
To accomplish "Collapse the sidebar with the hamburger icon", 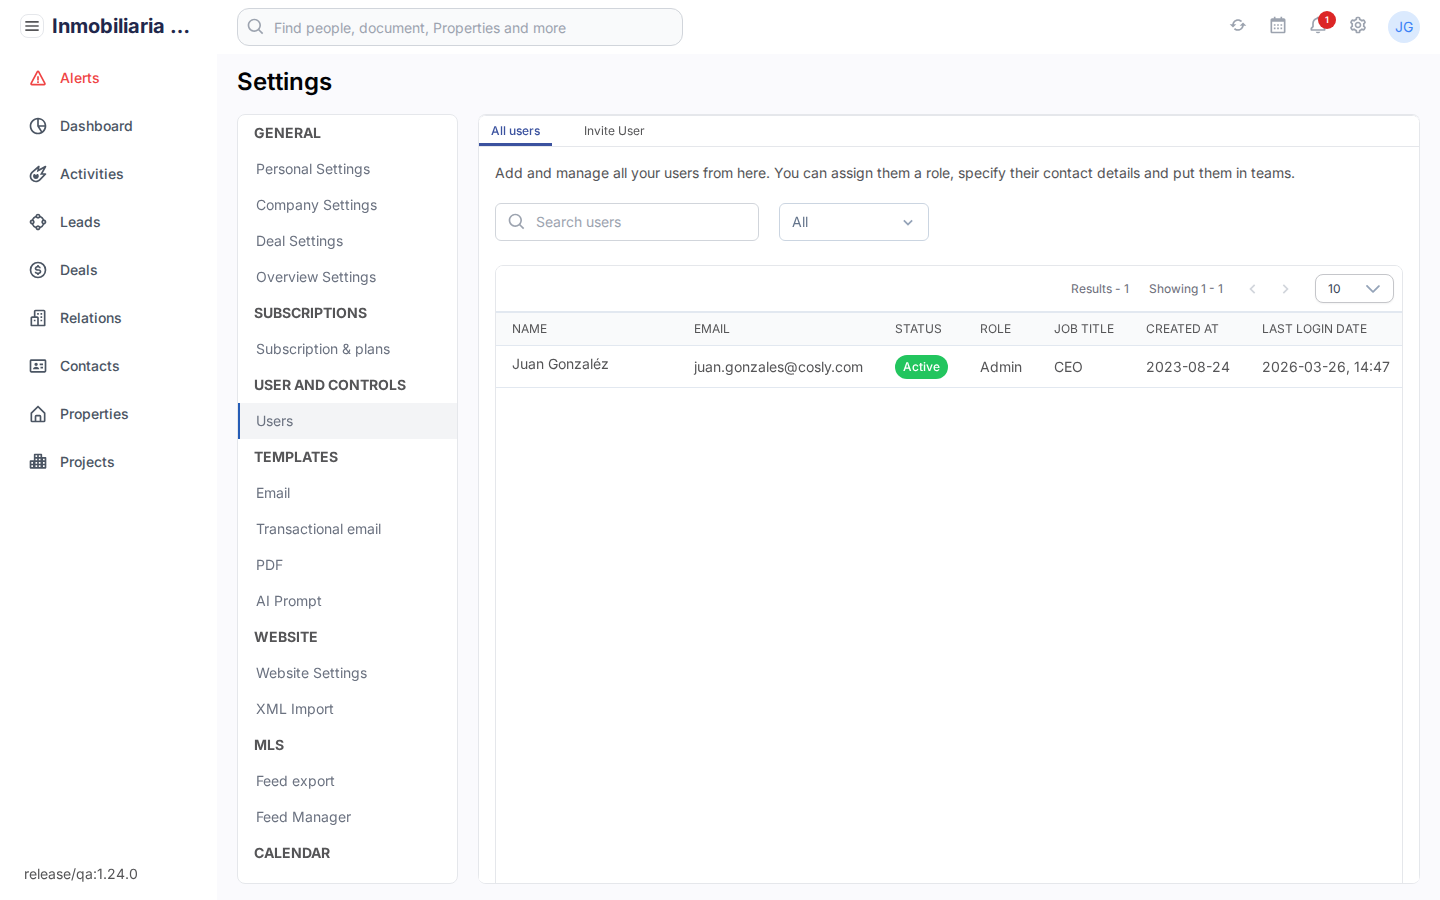I will tap(32, 25).
